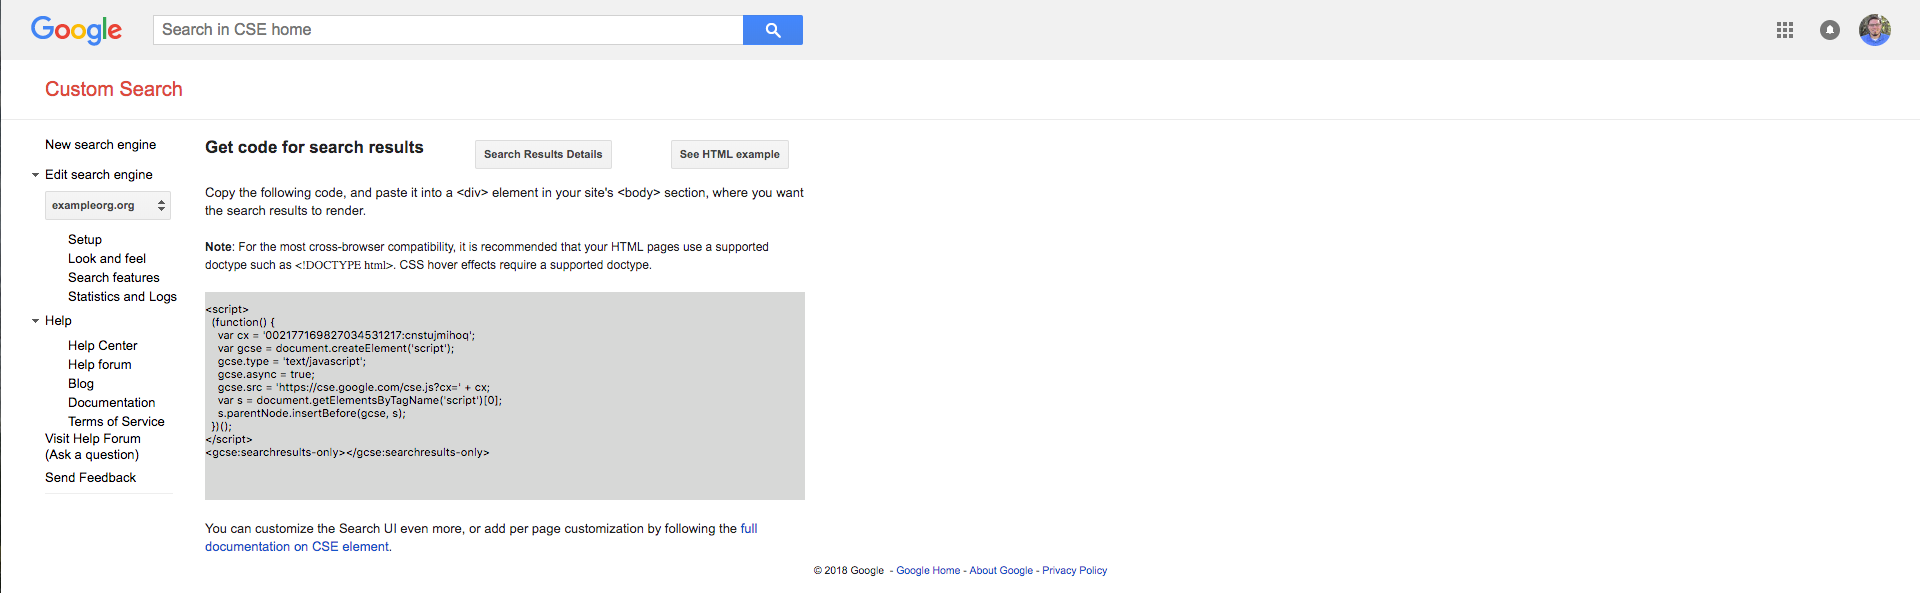Open the About Google footer link

click(1001, 571)
